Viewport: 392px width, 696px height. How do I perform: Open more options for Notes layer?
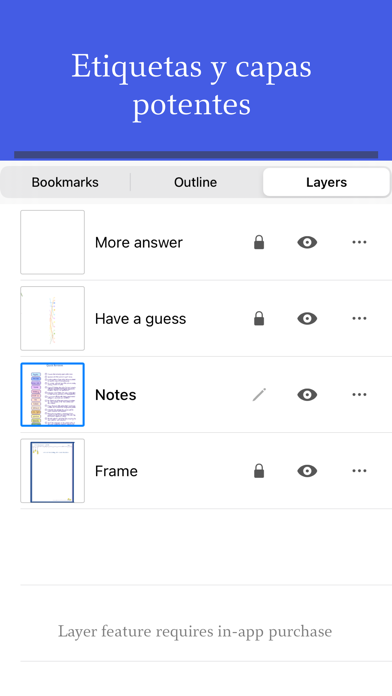pos(359,395)
